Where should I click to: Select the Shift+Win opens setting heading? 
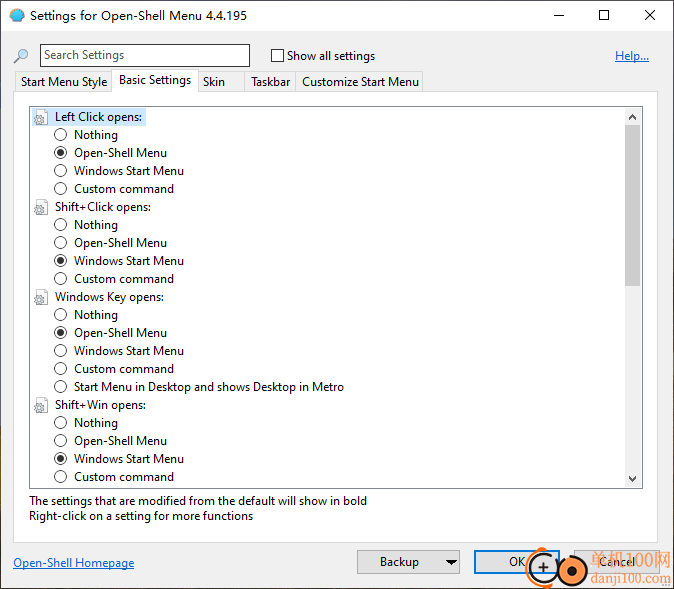pyautogui.click(x=101, y=405)
